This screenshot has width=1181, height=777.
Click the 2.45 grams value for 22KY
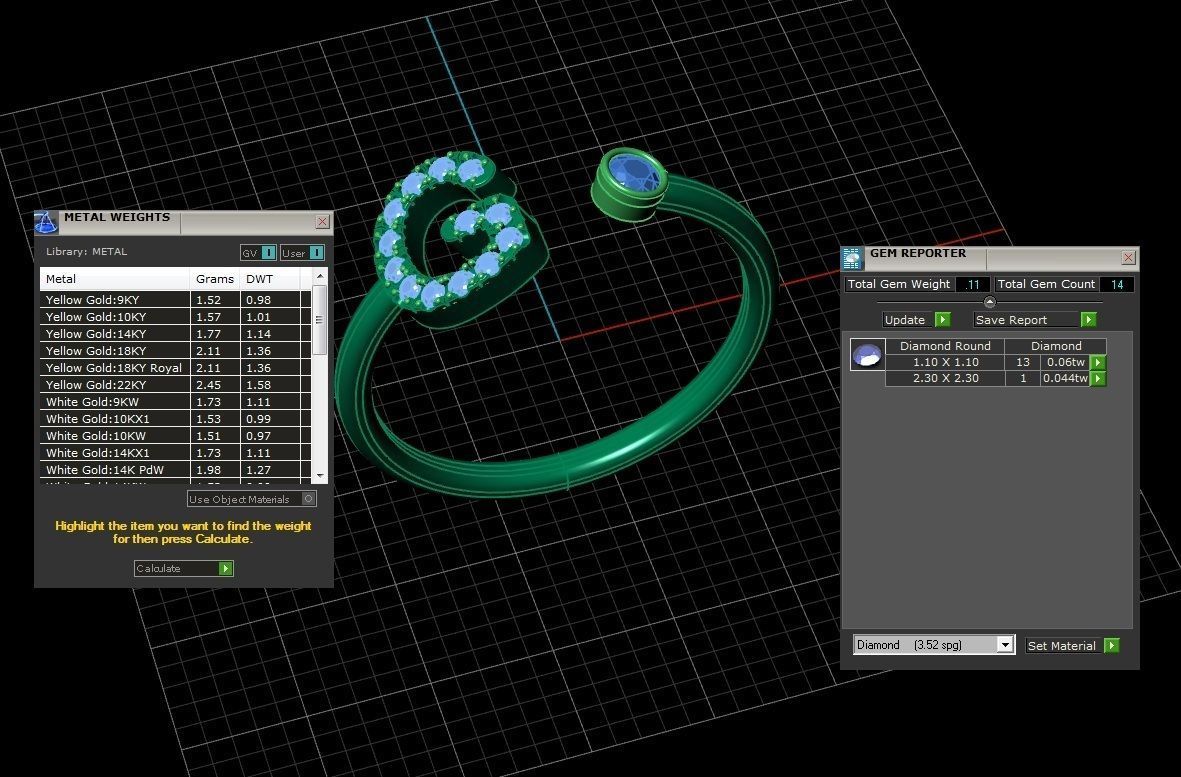click(209, 385)
